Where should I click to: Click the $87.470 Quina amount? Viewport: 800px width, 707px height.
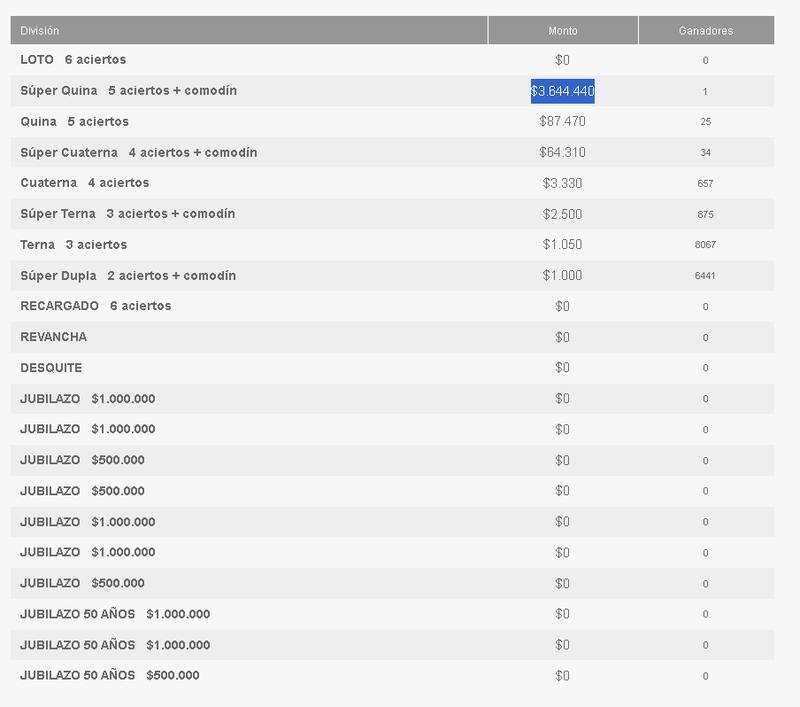click(x=563, y=122)
